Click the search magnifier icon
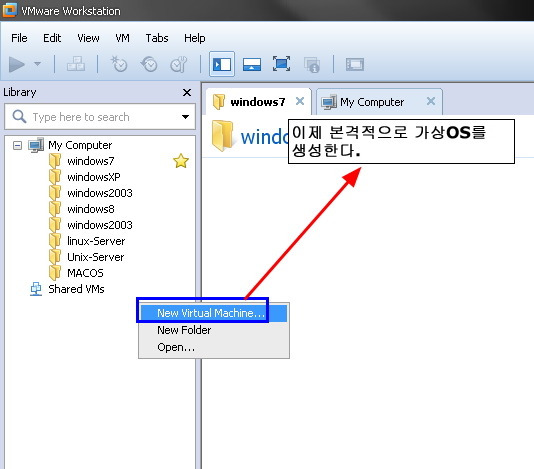The image size is (534, 469). click(19, 117)
